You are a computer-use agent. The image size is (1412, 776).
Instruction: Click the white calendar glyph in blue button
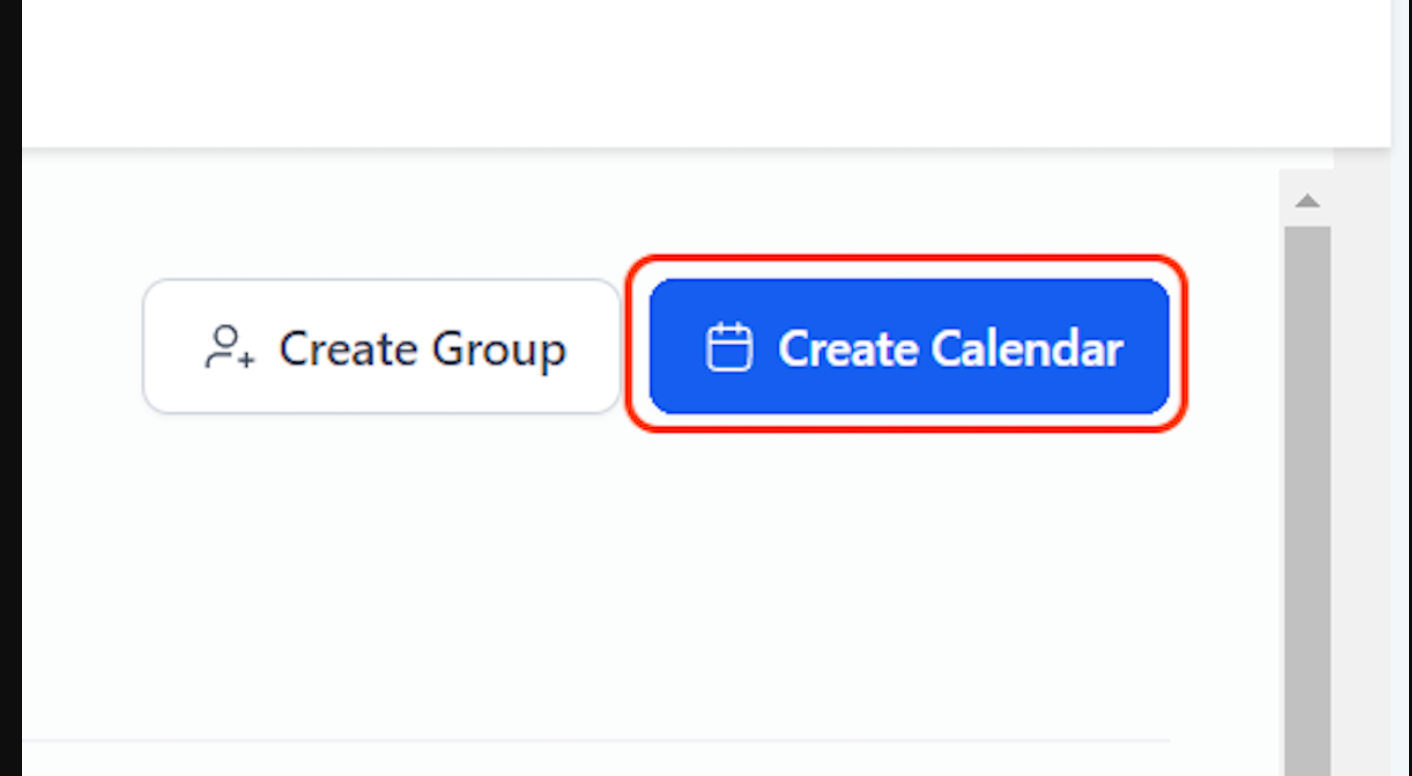pyautogui.click(x=728, y=347)
